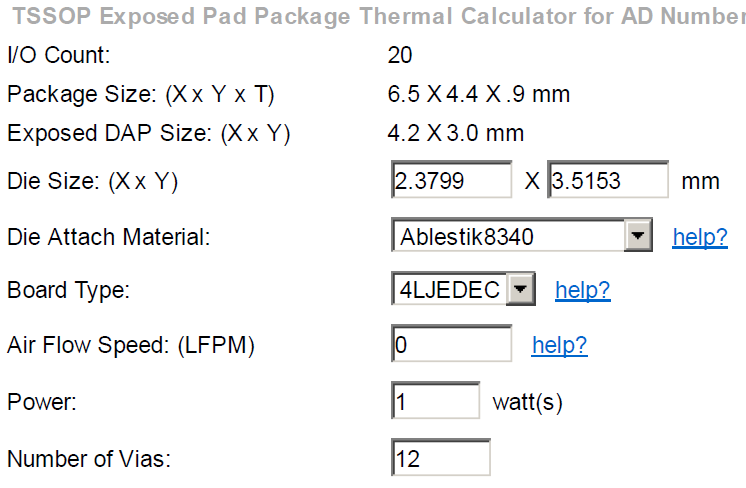The width and height of the screenshot is (746, 488).
Task: Open help link for Board Type
Action: [583, 290]
